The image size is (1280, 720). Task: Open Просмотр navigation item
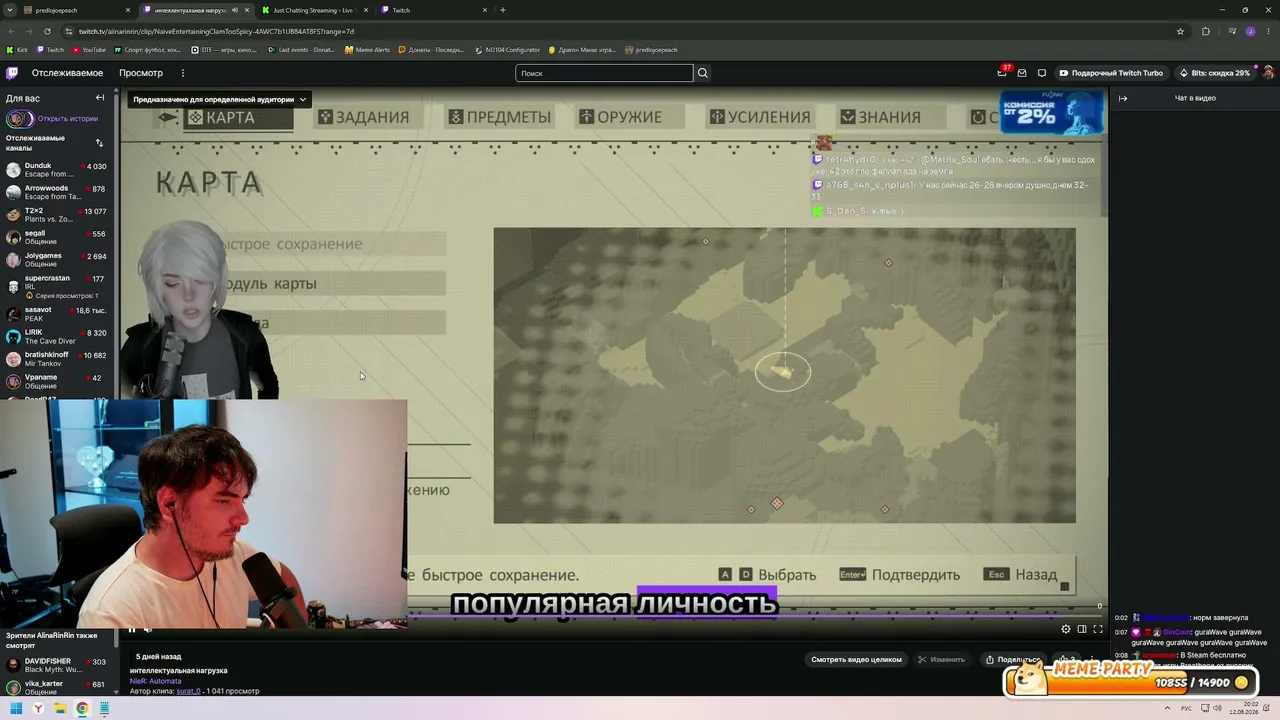pyautogui.click(x=141, y=73)
